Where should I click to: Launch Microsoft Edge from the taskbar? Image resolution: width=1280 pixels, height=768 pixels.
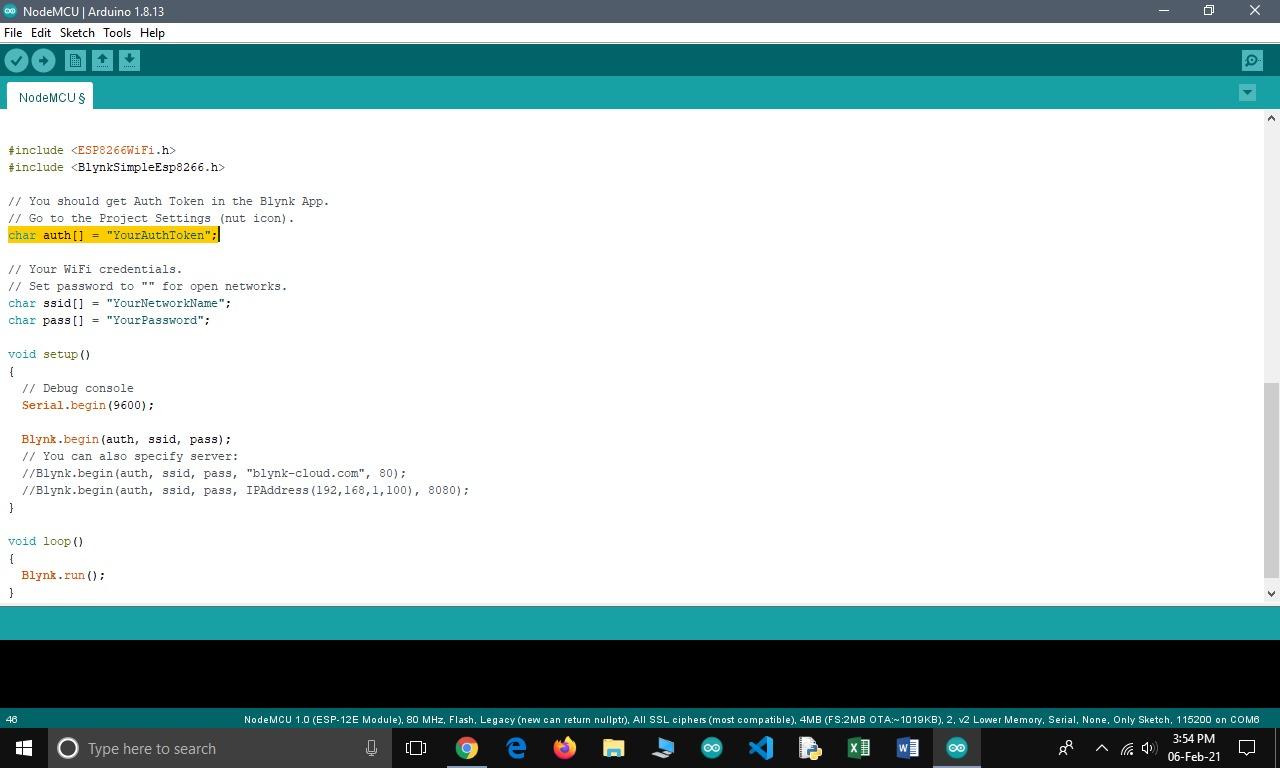point(516,748)
